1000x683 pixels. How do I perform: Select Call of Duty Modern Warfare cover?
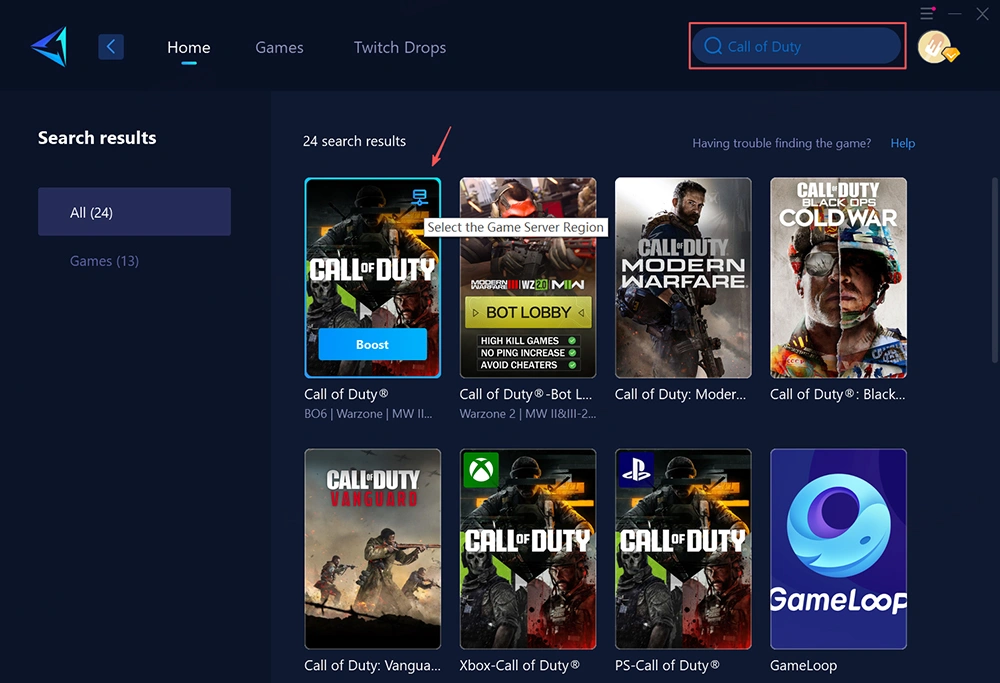point(683,277)
